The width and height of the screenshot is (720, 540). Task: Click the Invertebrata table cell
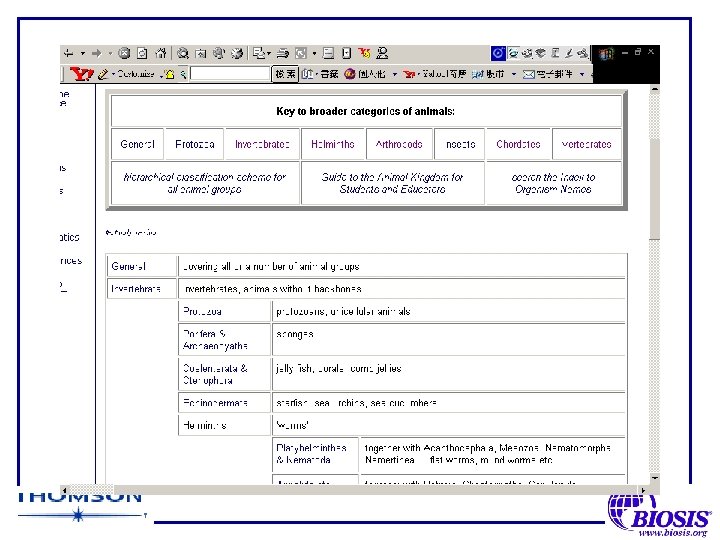[x=142, y=289]
